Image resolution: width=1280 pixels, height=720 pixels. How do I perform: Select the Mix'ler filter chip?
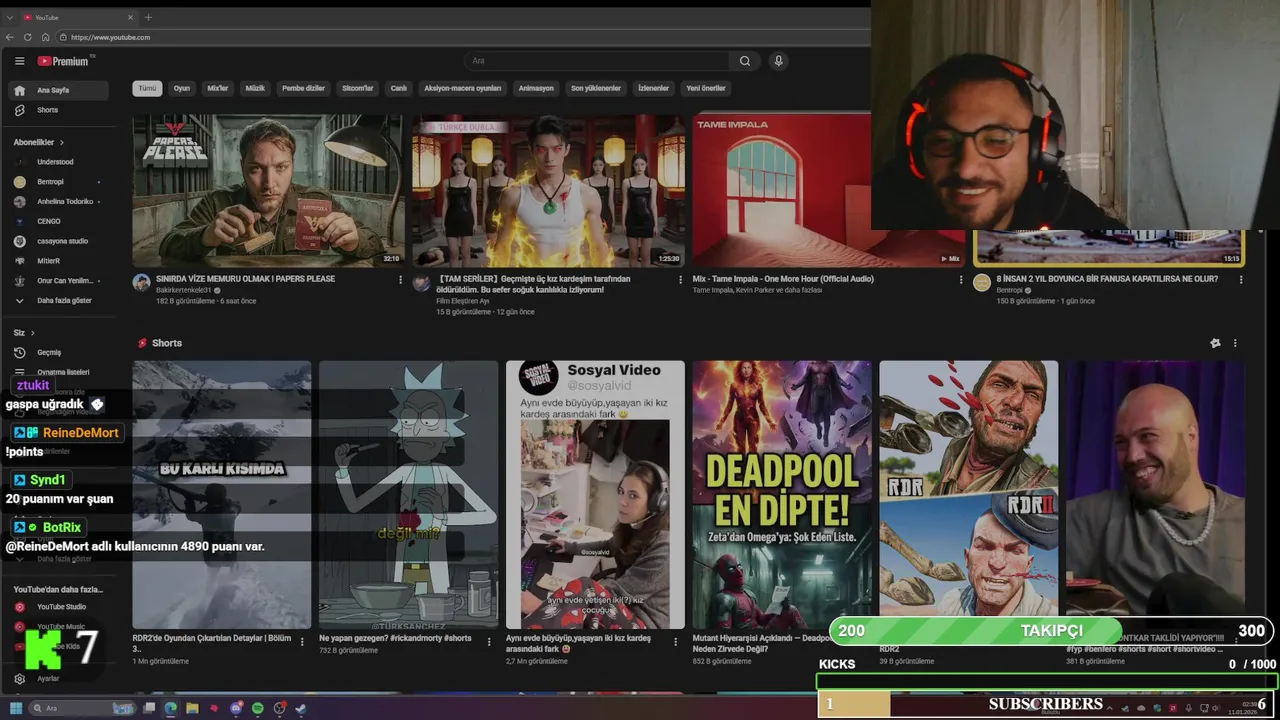point(217,88)
